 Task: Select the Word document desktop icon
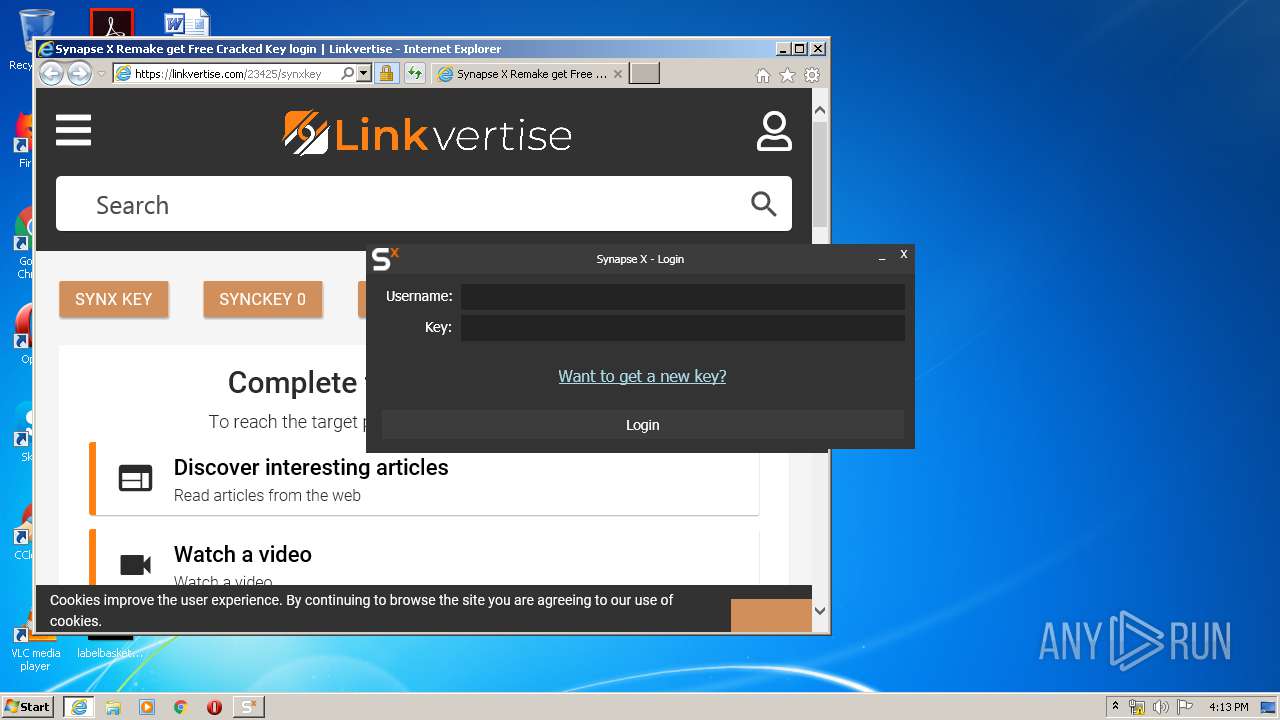pyautogui.click(x=187, y=23)
